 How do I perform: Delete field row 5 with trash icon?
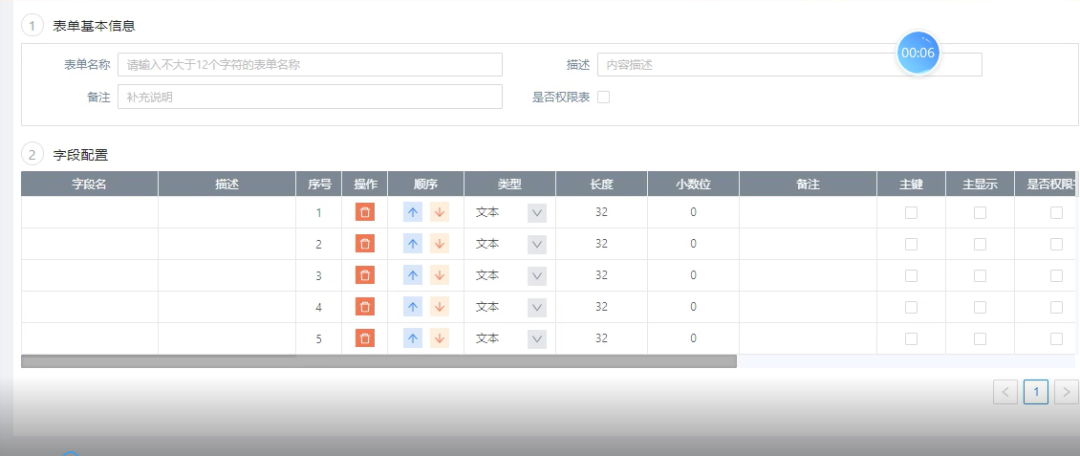pyautogui.click(x=365, y=338)
